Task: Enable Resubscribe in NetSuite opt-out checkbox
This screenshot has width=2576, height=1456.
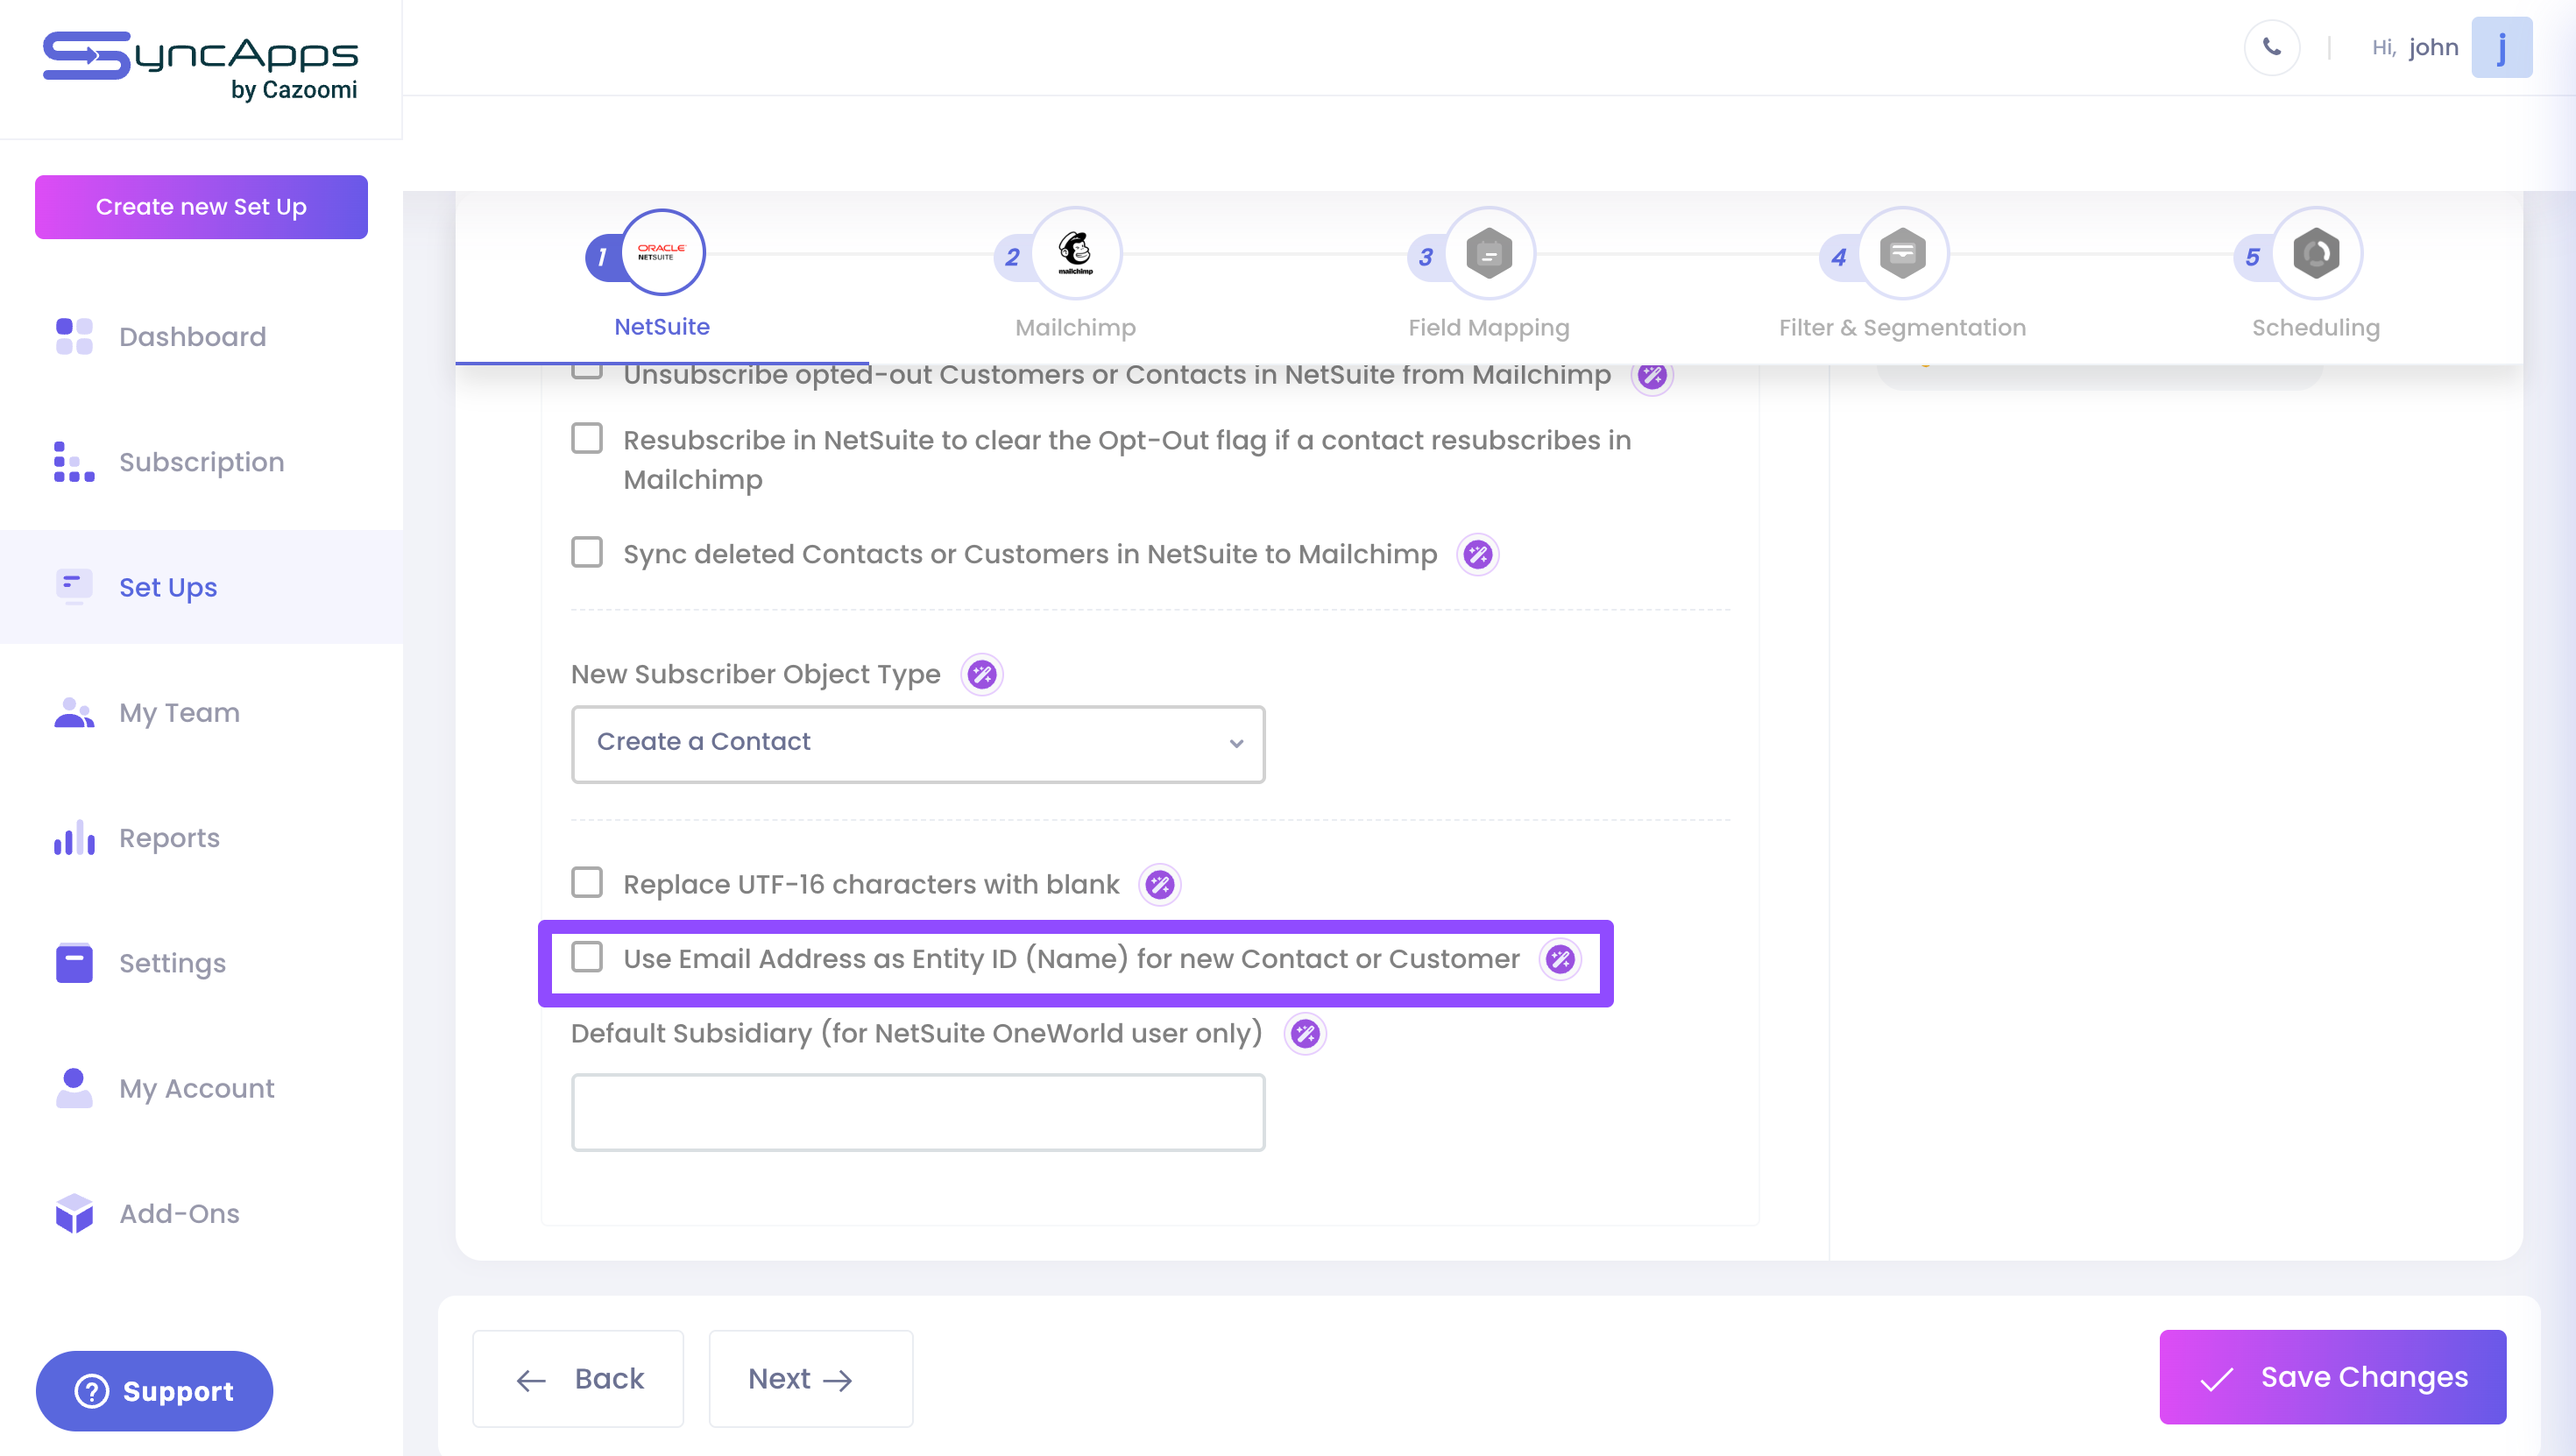Action: point(587,439)
